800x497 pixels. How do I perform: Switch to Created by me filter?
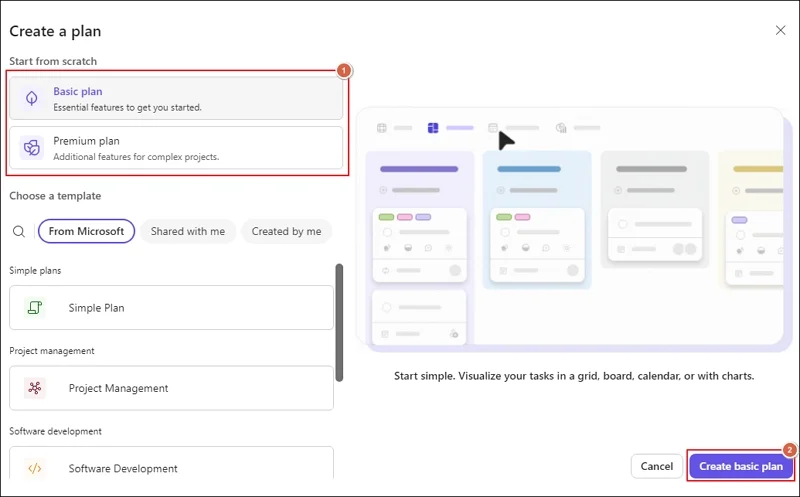286,231
